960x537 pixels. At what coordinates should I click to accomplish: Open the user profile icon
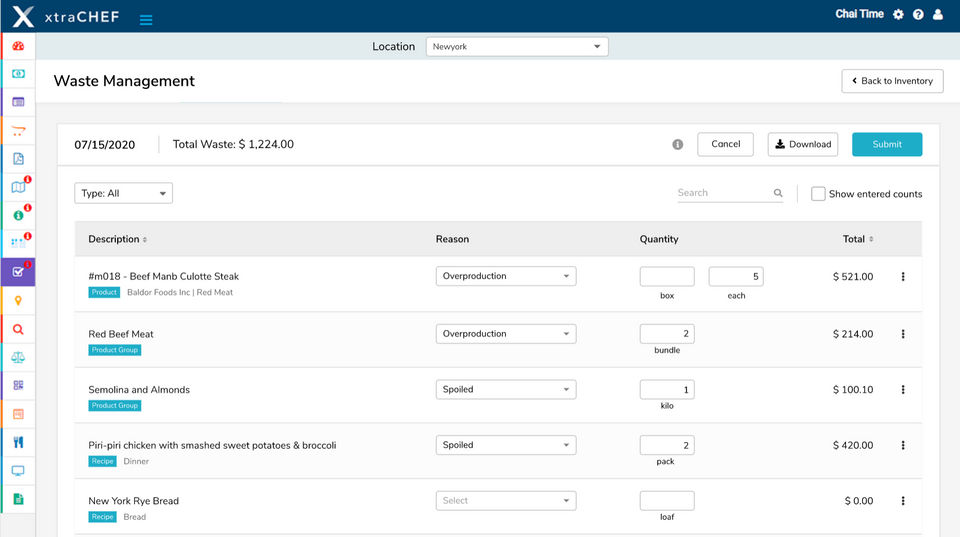[938, 15]
